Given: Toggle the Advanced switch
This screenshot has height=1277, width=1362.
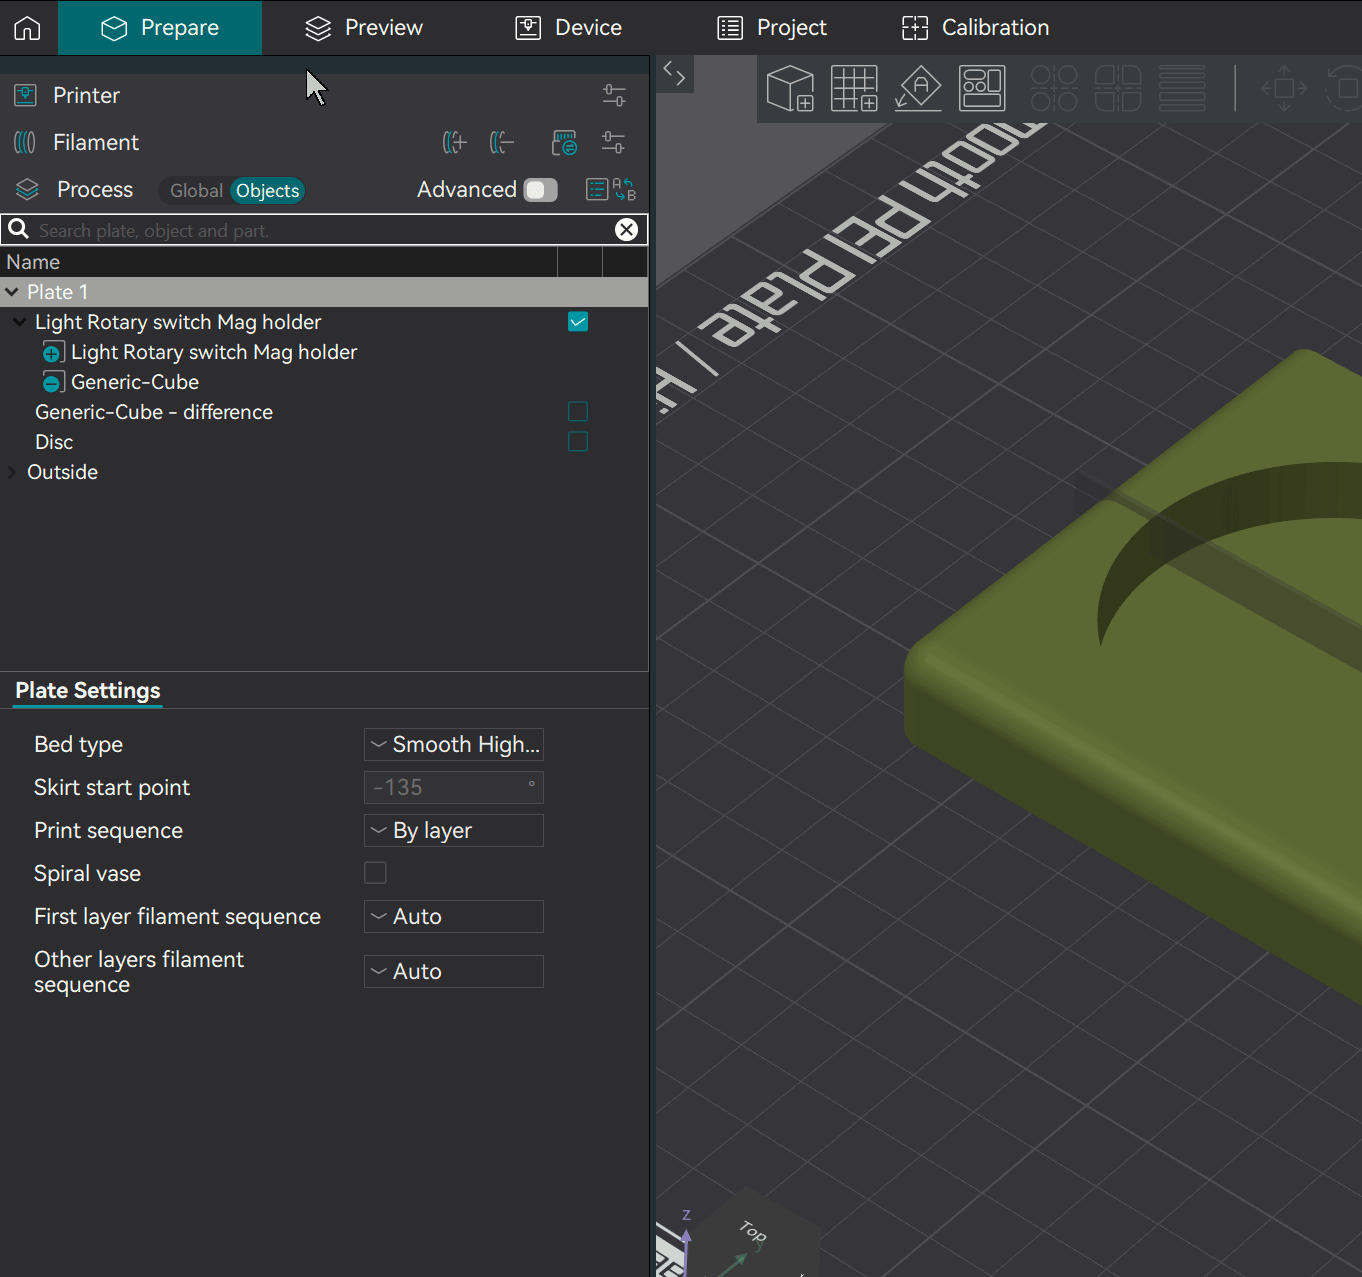Looking at the screenshot, I should click(541, 190).
